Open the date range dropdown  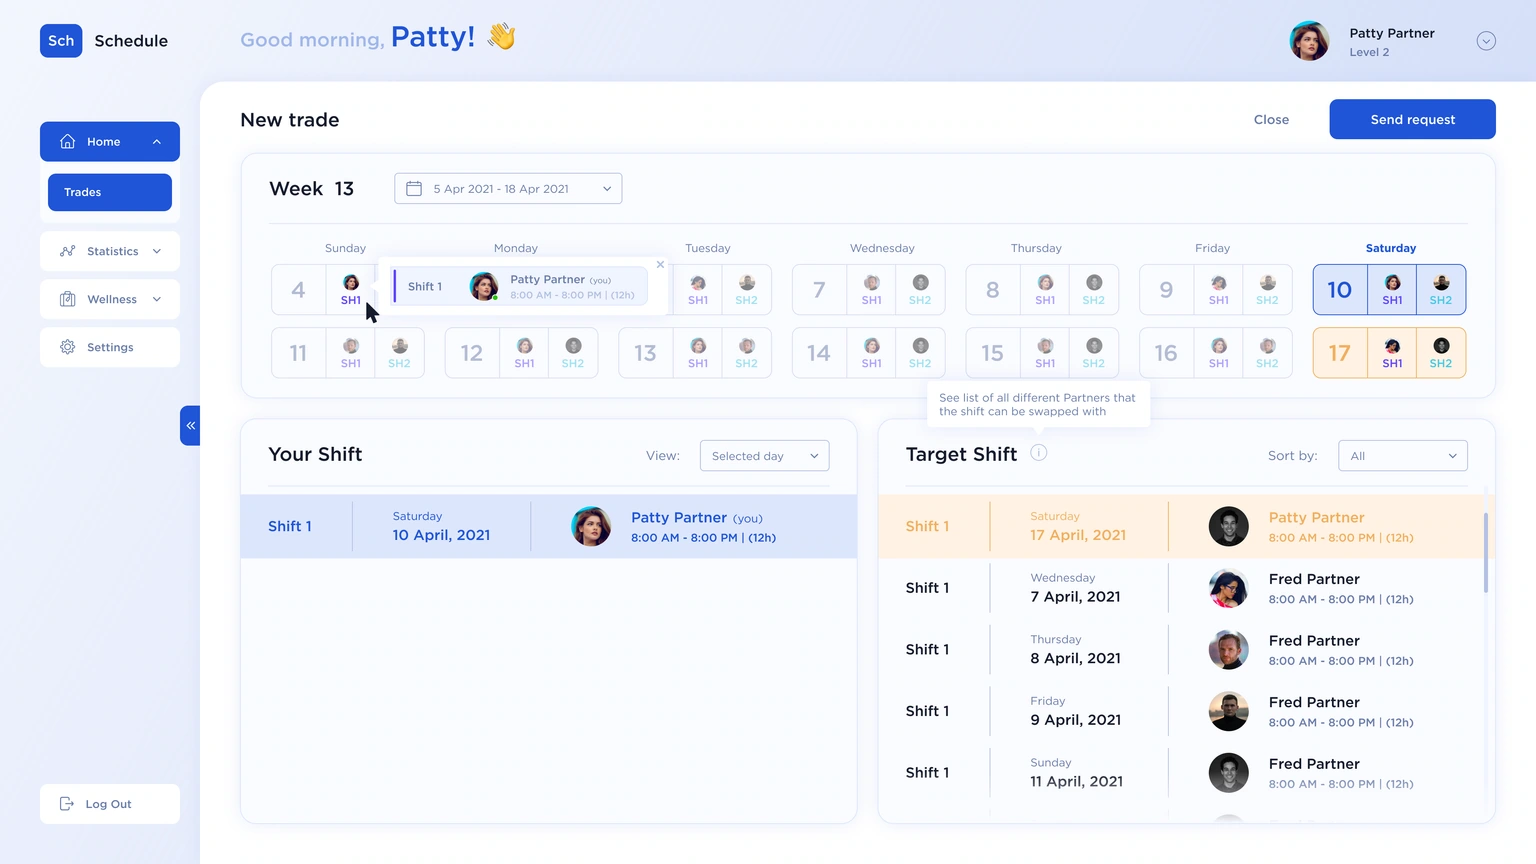[x=508, y=189]
